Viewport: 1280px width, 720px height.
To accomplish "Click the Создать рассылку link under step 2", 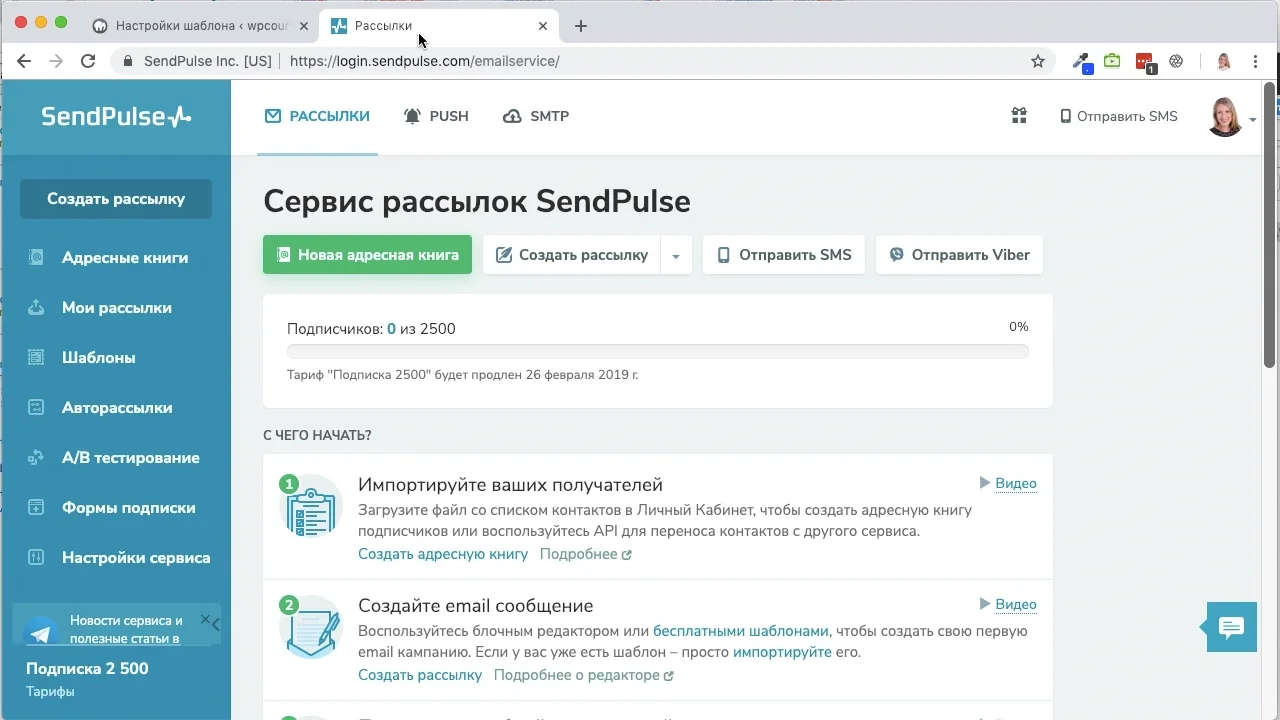I will (420, 675).
